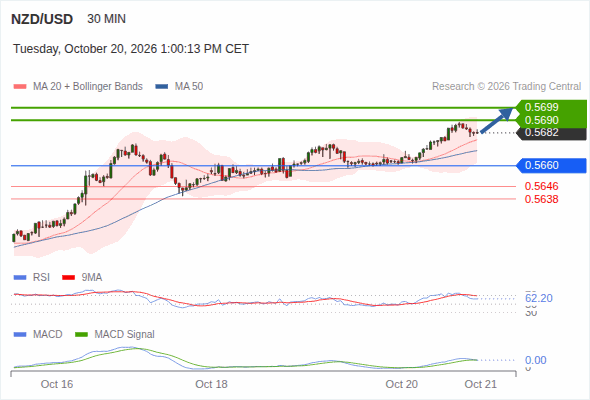Viewport: 590px width, 400px height.
Task: Click the Oct 20 date axis label
Action: tap(401, 384)
